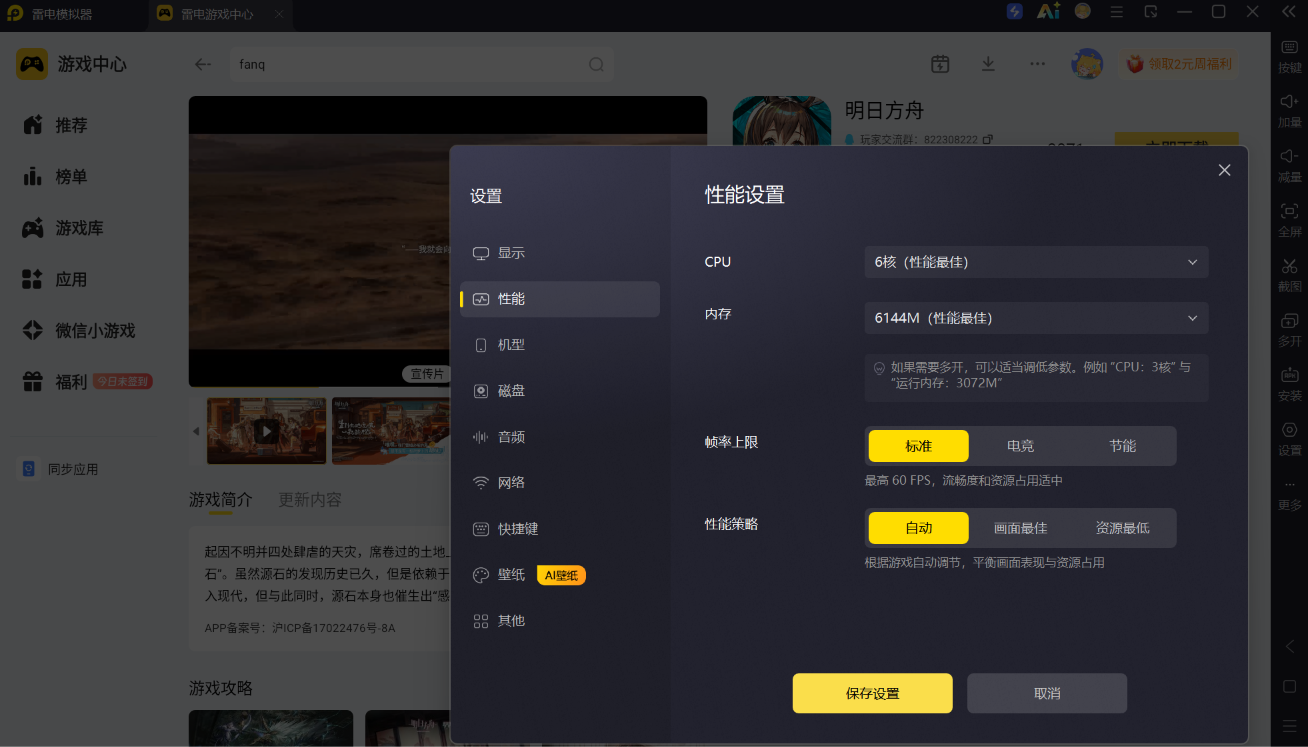Open the 性能 settings section
Image resolution: width=1308 pixels, height=747 pixels.
(x=560, y=299)
